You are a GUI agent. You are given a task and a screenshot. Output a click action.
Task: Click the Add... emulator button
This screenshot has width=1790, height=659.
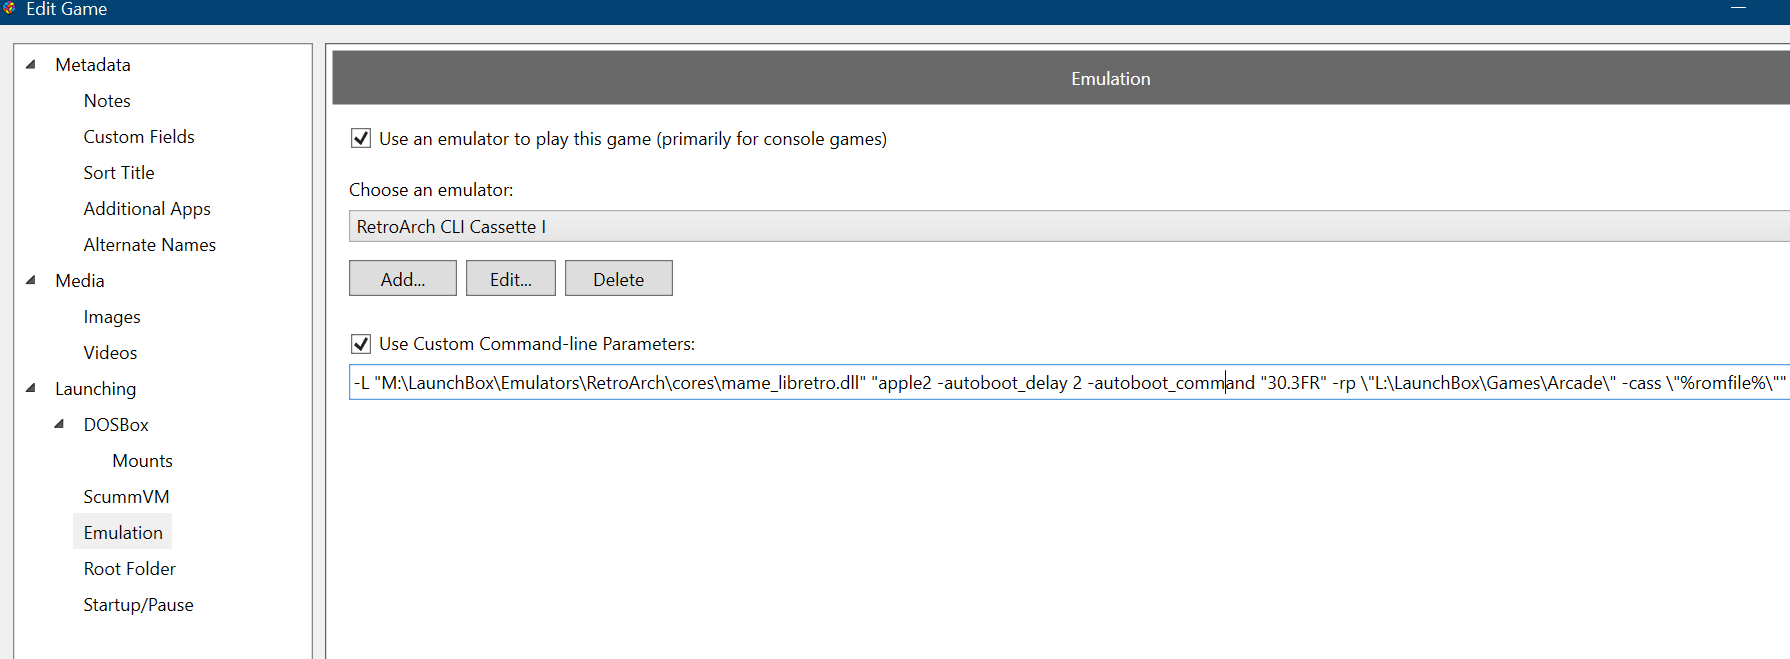pyautogui.click(x=403, y=279)
